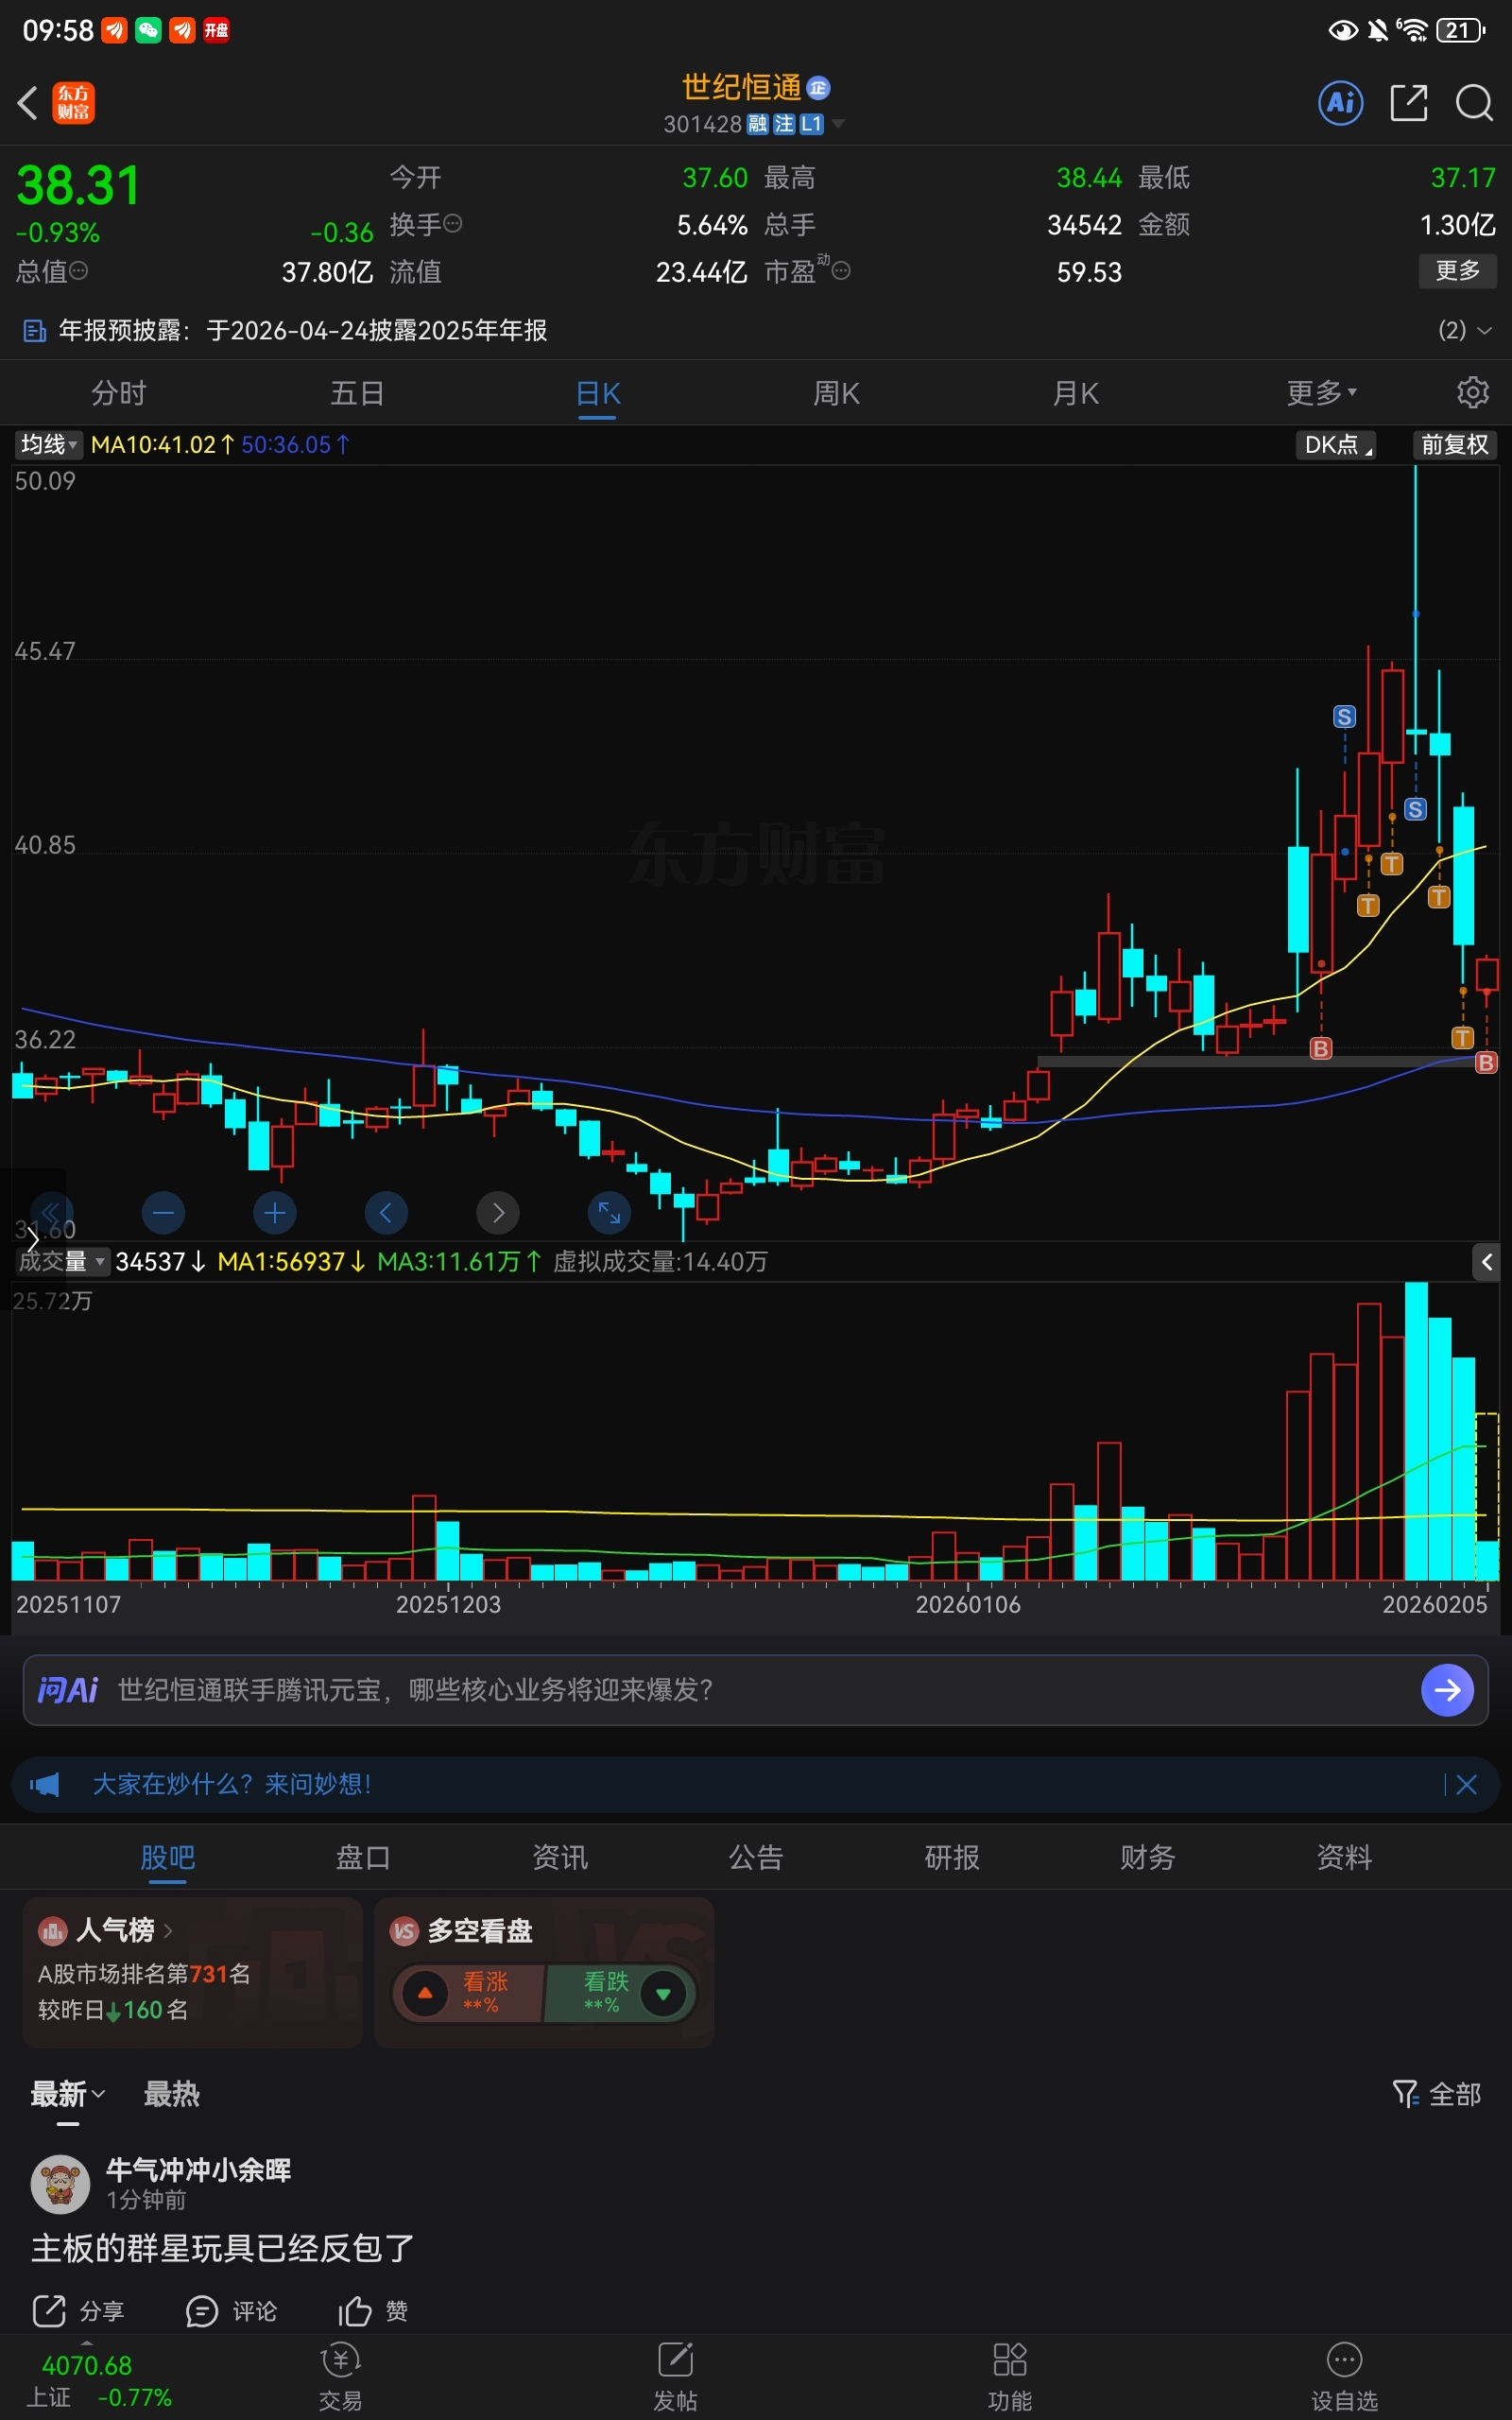Viewport: 1512px width, 2420px height.
Task: Tap the zoom-in plus chart control
Action: 275,1213
